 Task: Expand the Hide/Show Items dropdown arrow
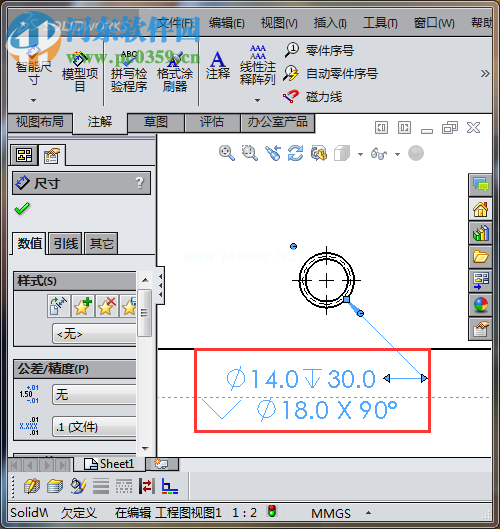pos(397,155)
